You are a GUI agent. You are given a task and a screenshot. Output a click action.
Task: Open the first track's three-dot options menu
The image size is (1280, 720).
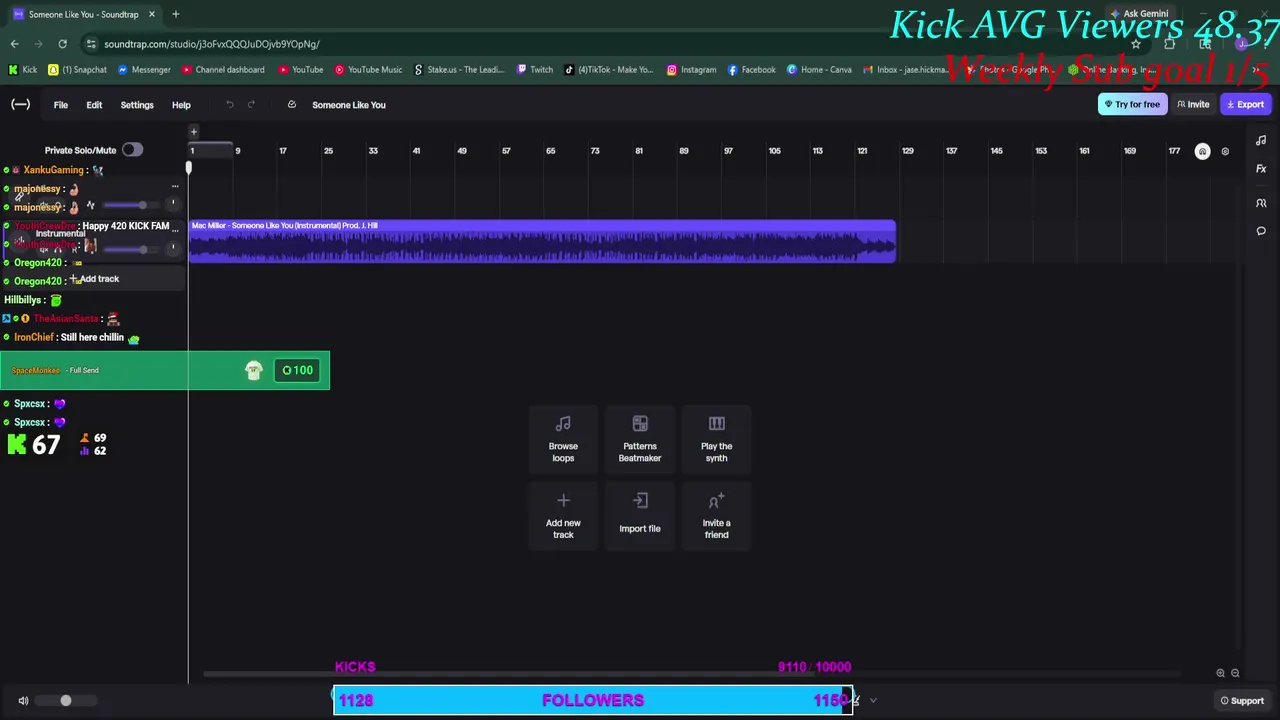tap(175, 186)
